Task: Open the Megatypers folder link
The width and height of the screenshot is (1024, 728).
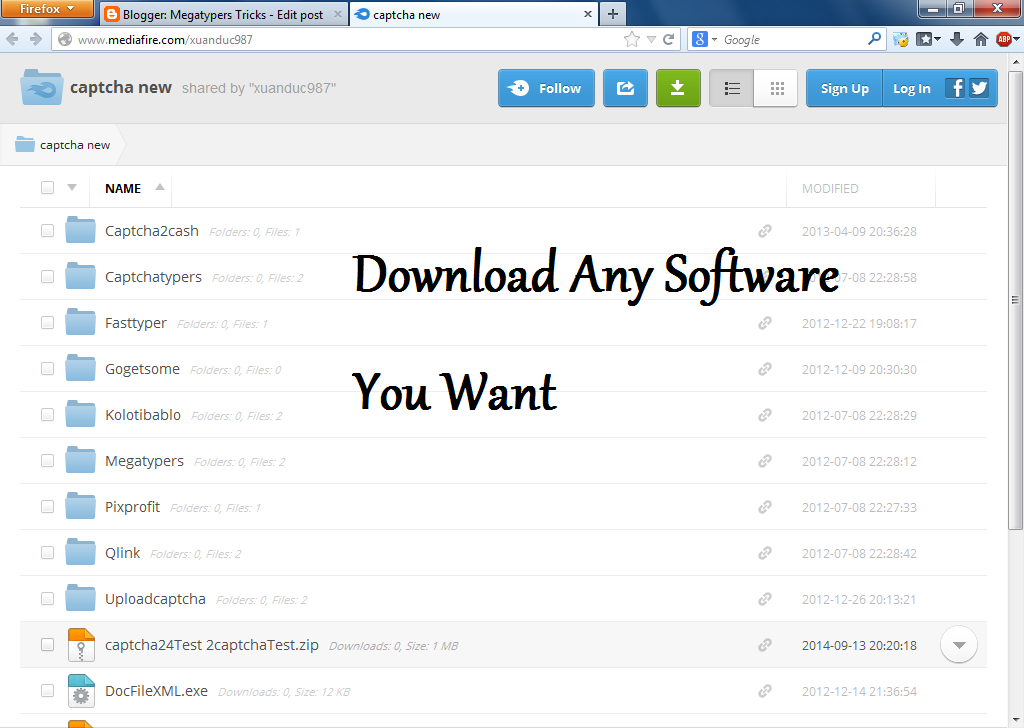Action: point(143,460)
